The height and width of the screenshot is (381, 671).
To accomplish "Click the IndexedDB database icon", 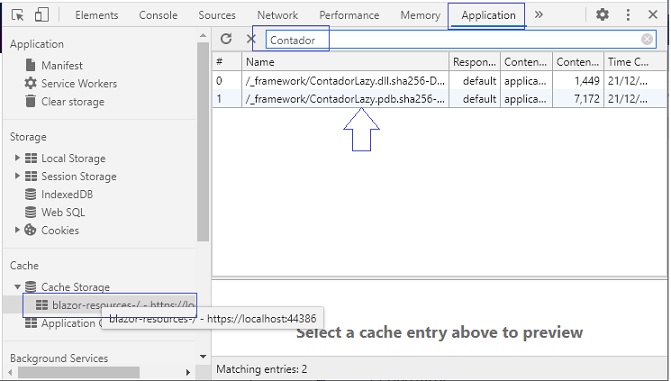I will click(x=30, y=194).
